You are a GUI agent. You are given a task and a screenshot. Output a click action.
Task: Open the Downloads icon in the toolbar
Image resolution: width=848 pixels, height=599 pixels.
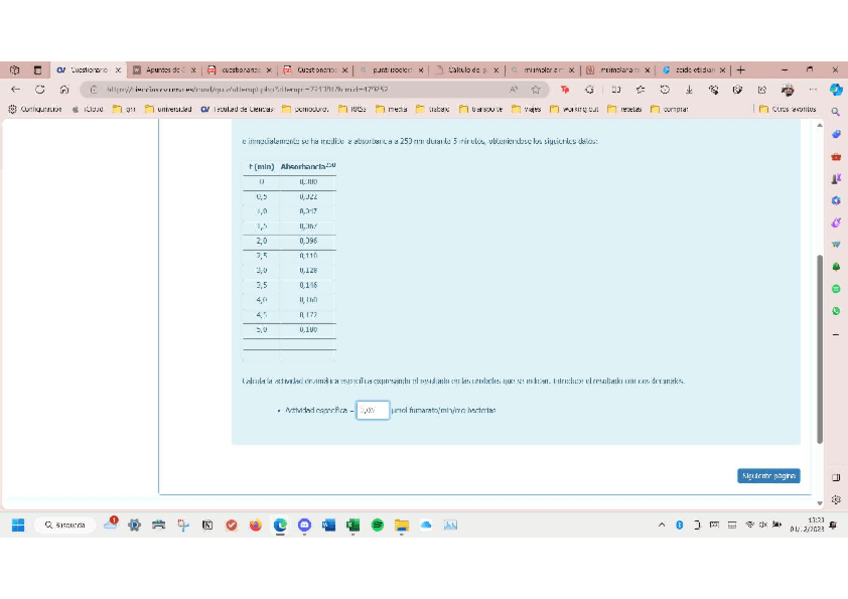coord(689,89)
